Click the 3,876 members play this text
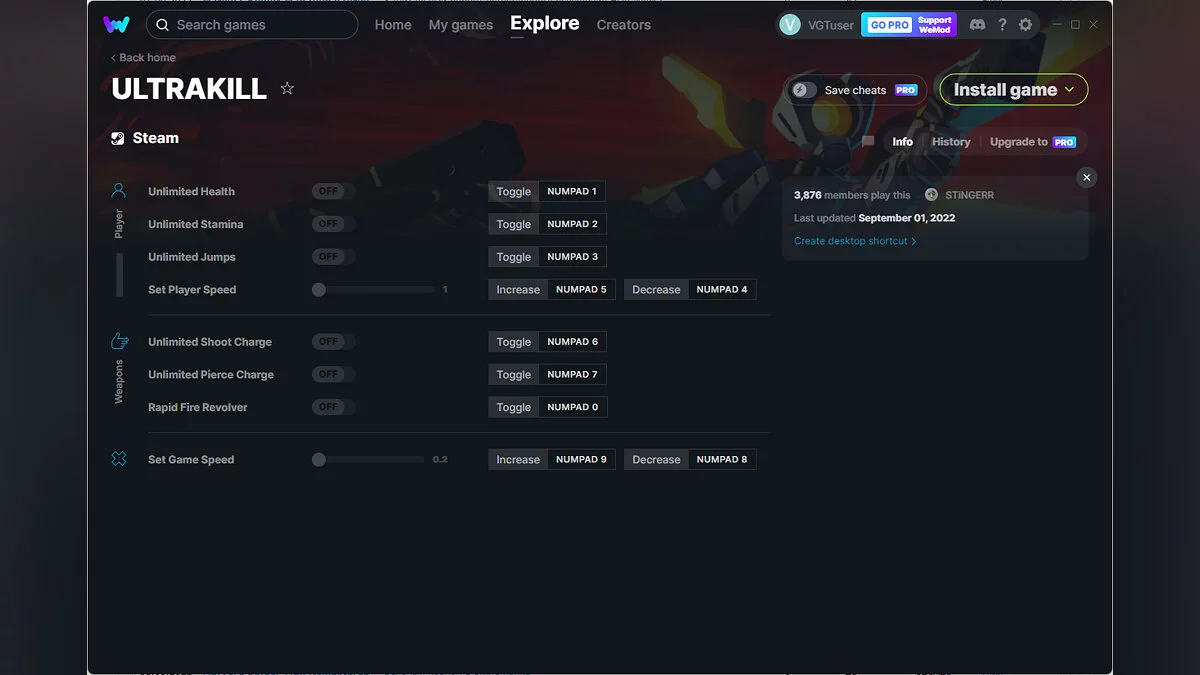1200x675 pixels. [852, 195]
